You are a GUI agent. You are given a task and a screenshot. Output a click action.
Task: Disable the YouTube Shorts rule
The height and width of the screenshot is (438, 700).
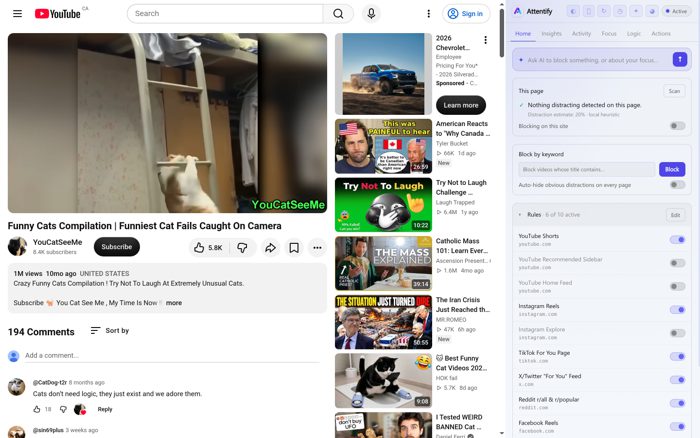677,240
